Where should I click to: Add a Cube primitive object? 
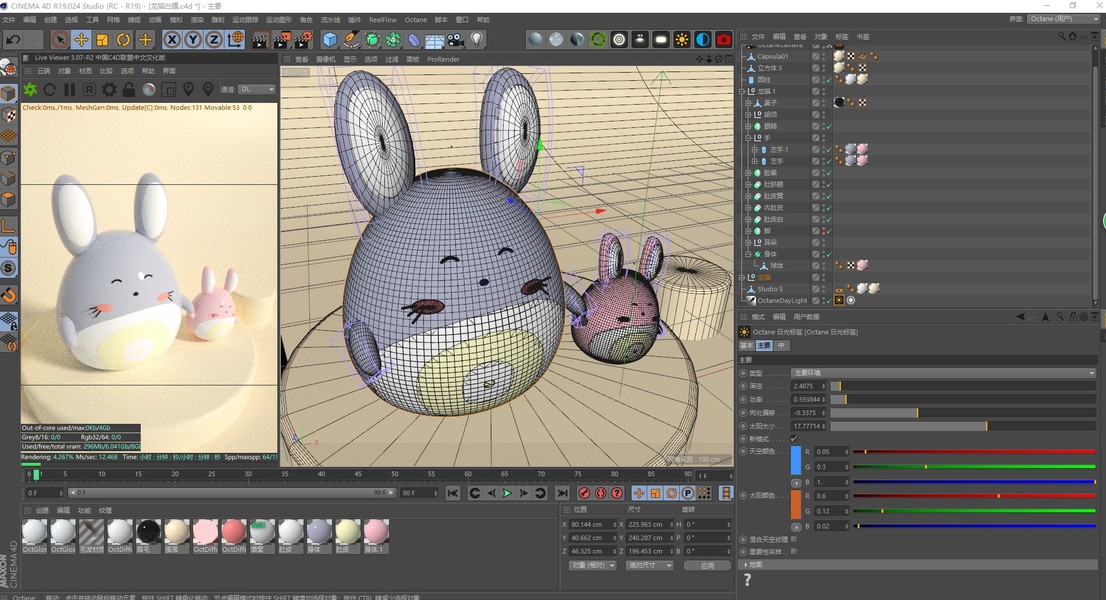tap(330, 39)
